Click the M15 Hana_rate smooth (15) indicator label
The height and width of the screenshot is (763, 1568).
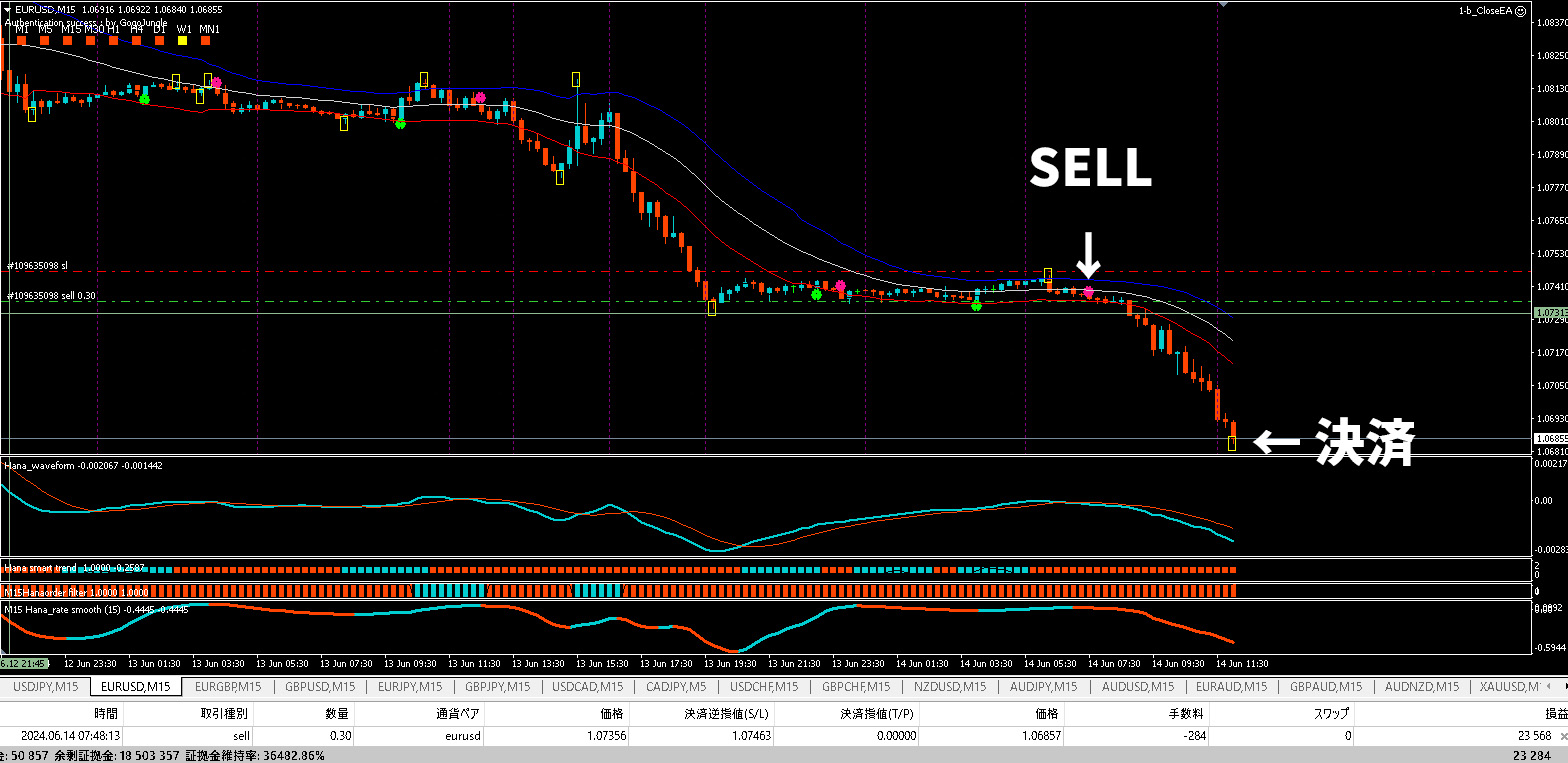tap(96, 609)
